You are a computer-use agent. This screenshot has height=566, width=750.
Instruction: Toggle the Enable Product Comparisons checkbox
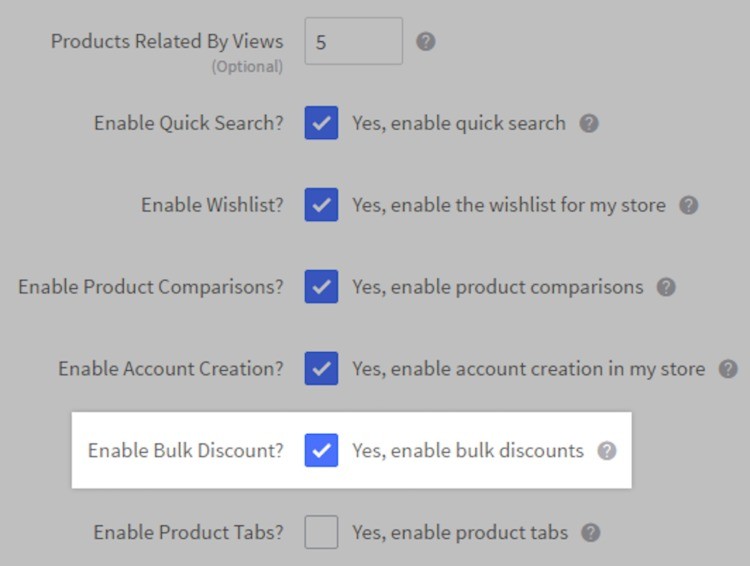321,287
